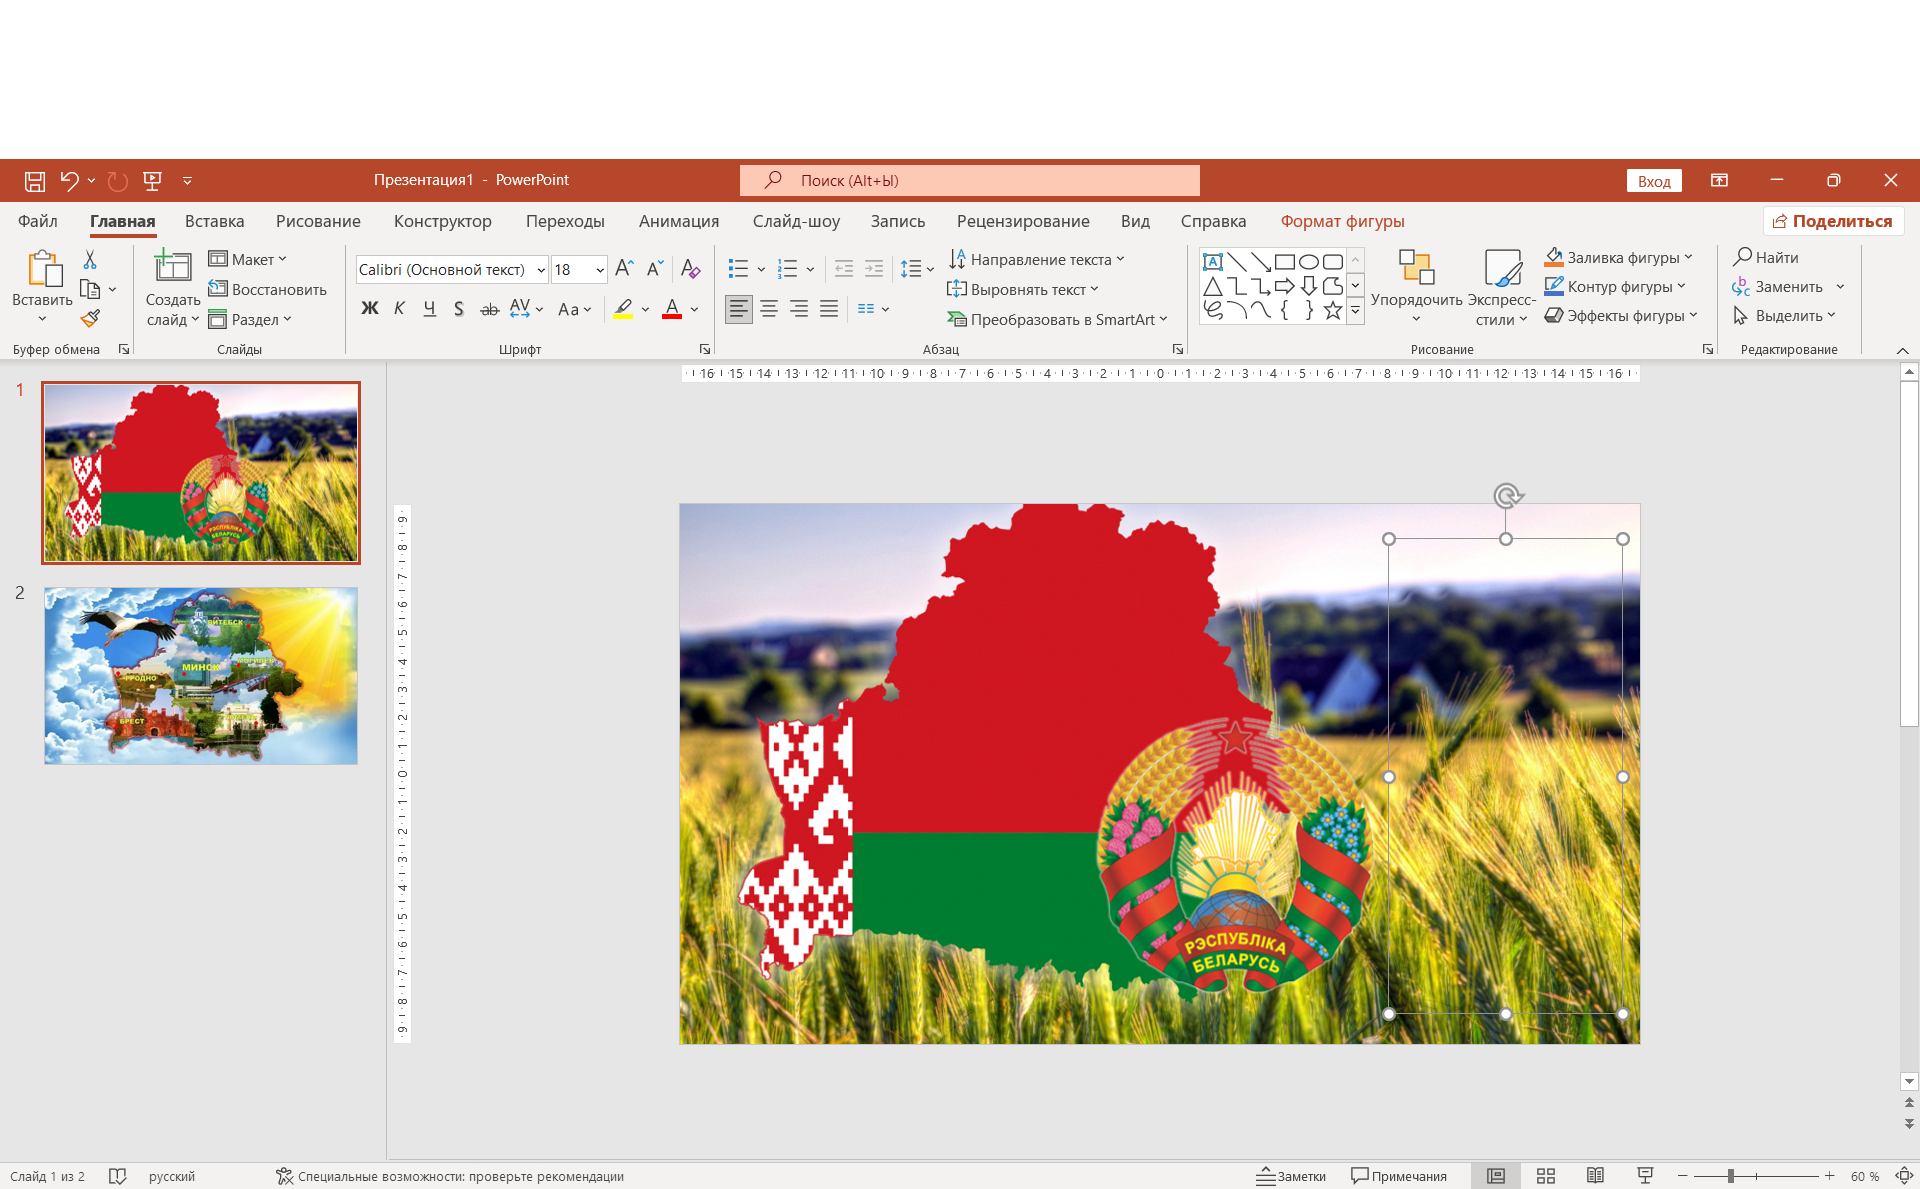The image size is (1920, 1189).
Task: Click the Copy icon
Action: (x=90, y=289)
